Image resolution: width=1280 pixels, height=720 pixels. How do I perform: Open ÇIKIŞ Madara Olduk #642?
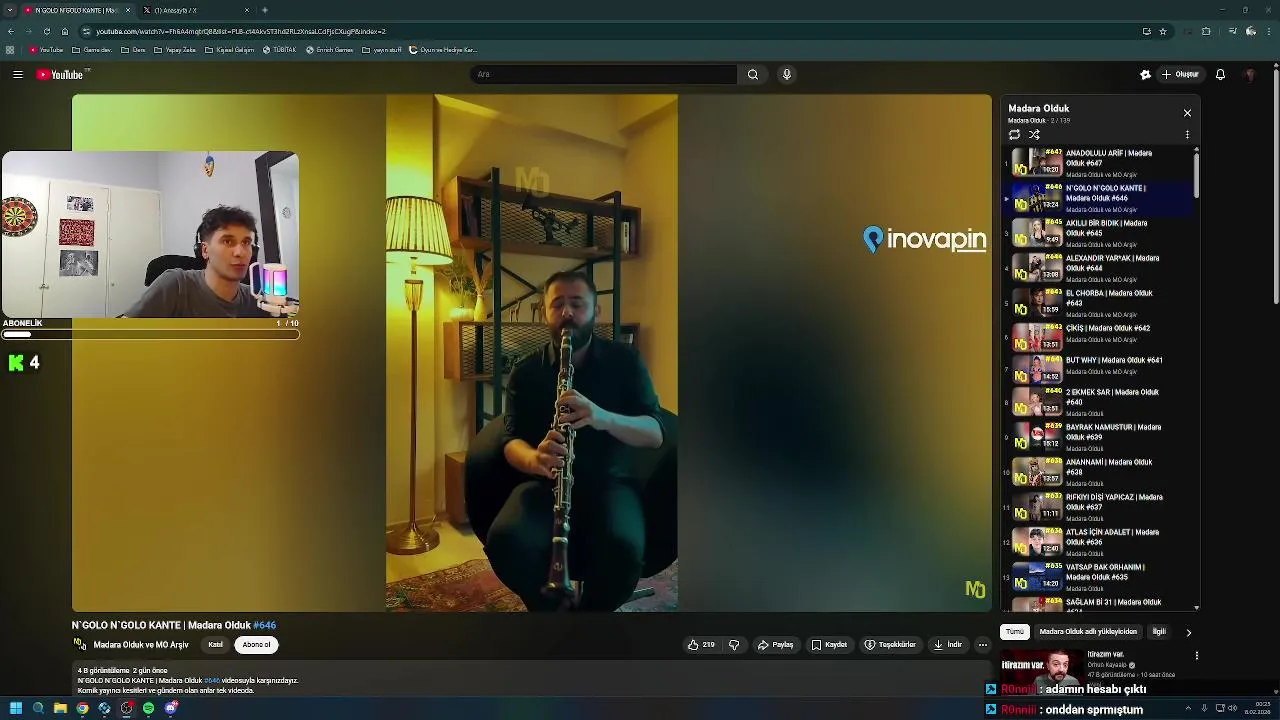point(1098,335)
